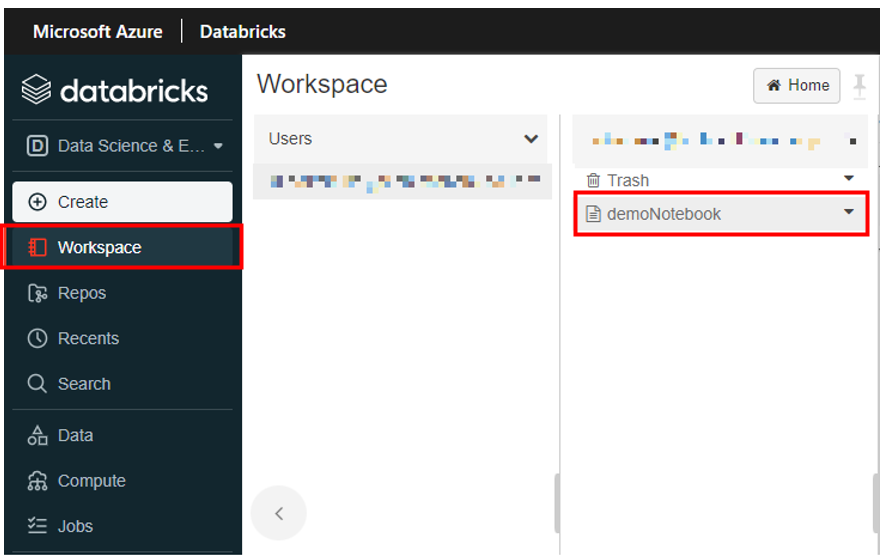
Task: Collapse the panel with left chevron button
Action: [x=278, y=514]
